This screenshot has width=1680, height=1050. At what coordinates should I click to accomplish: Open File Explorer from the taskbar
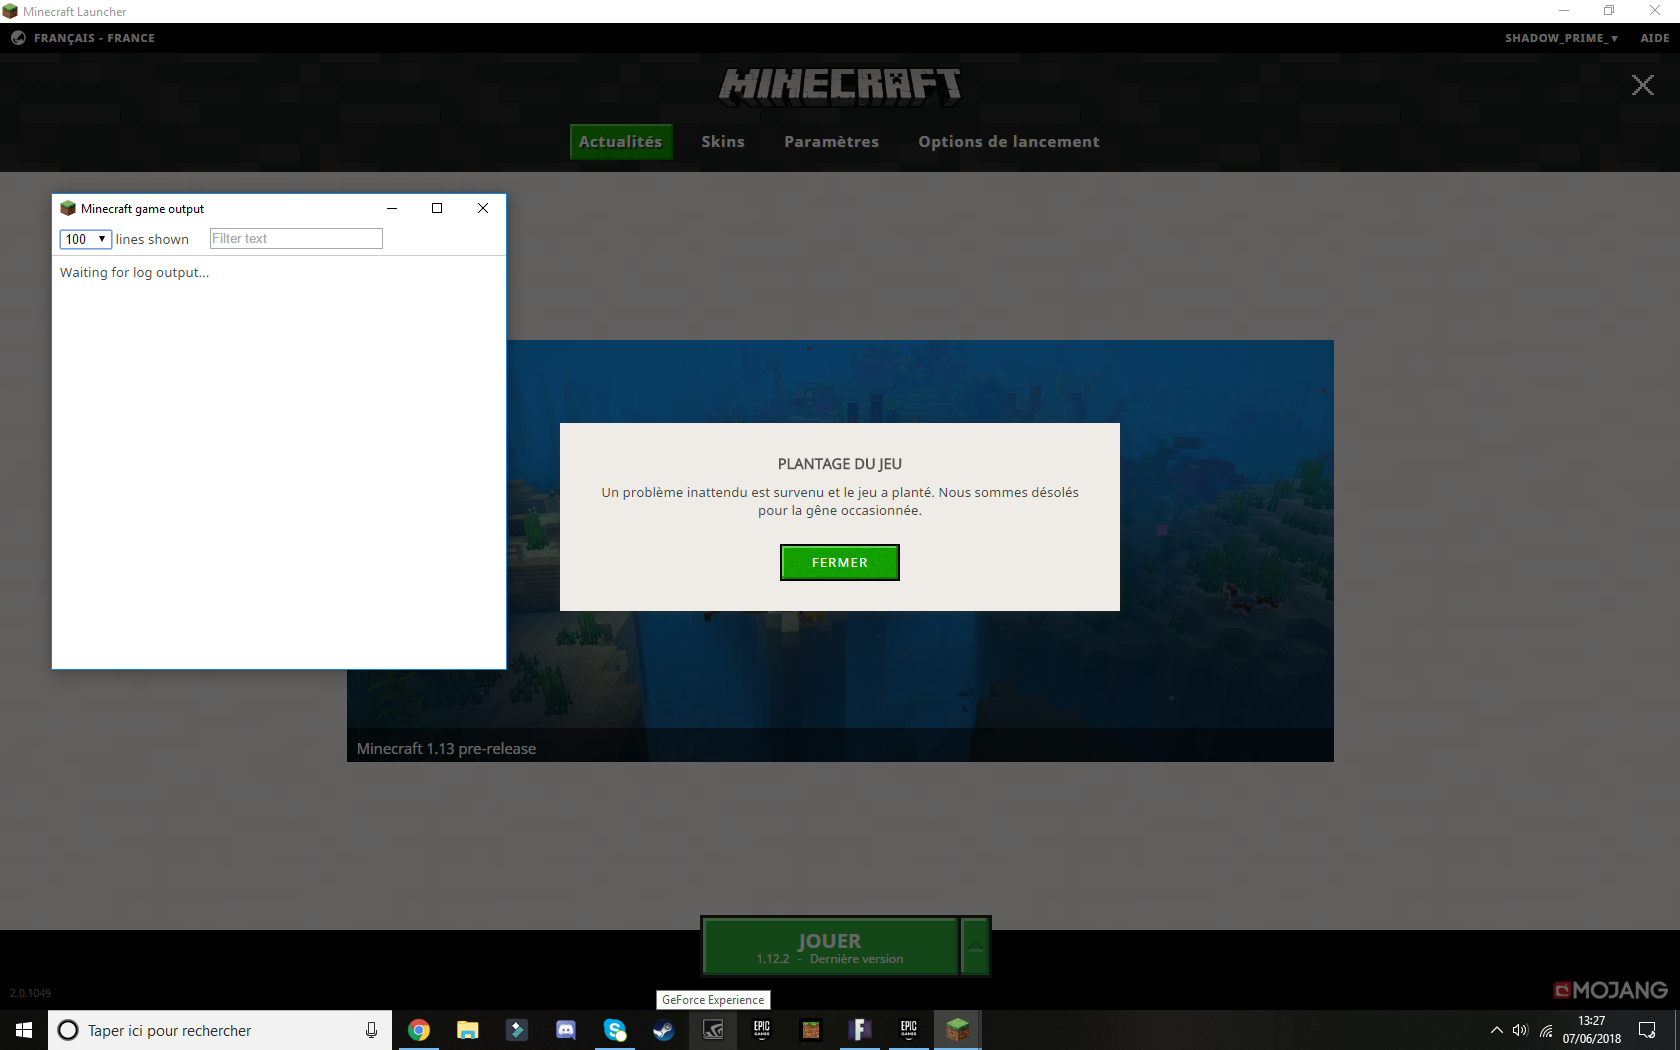tap(468, 1030)
